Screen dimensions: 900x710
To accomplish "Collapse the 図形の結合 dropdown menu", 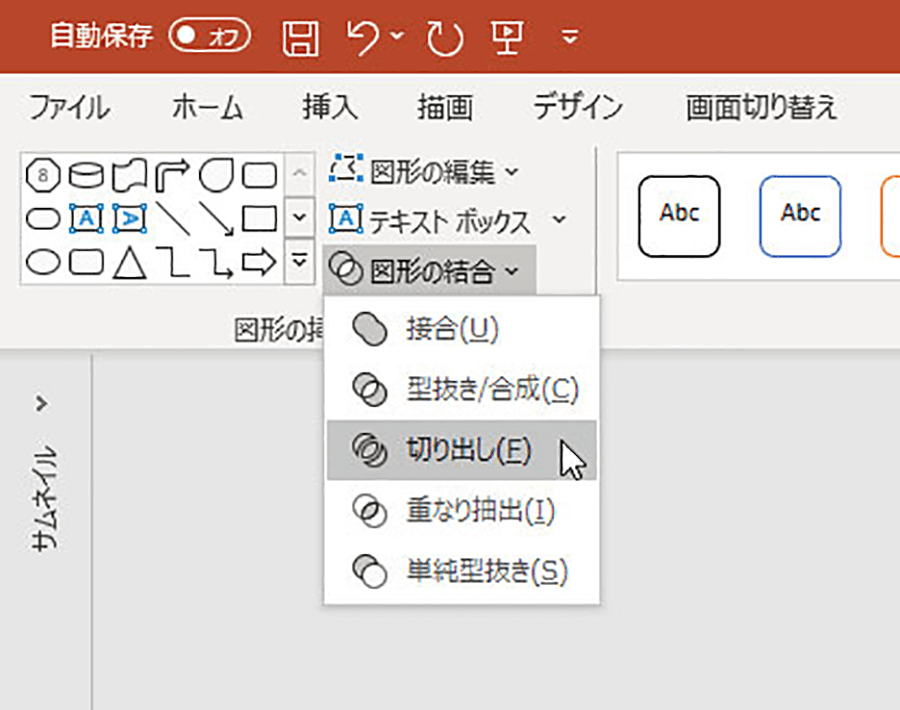I will pos(429,270).
